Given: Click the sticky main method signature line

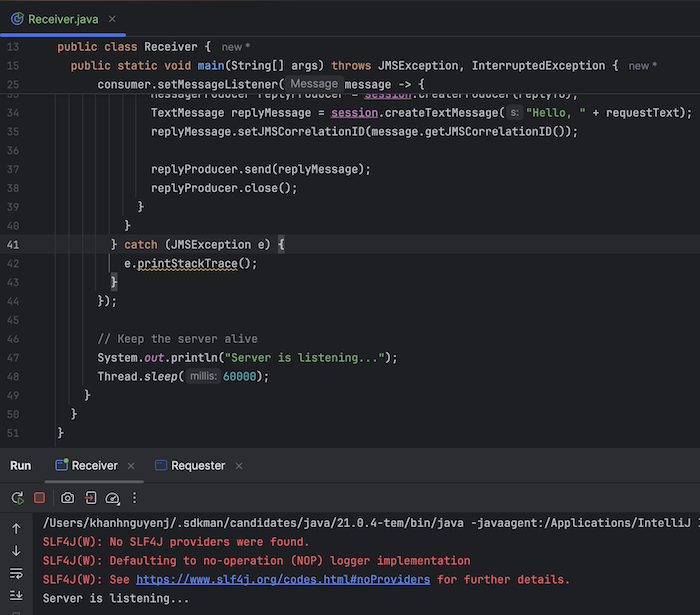Looking at the screenshot, I should [x=344, y=66].
